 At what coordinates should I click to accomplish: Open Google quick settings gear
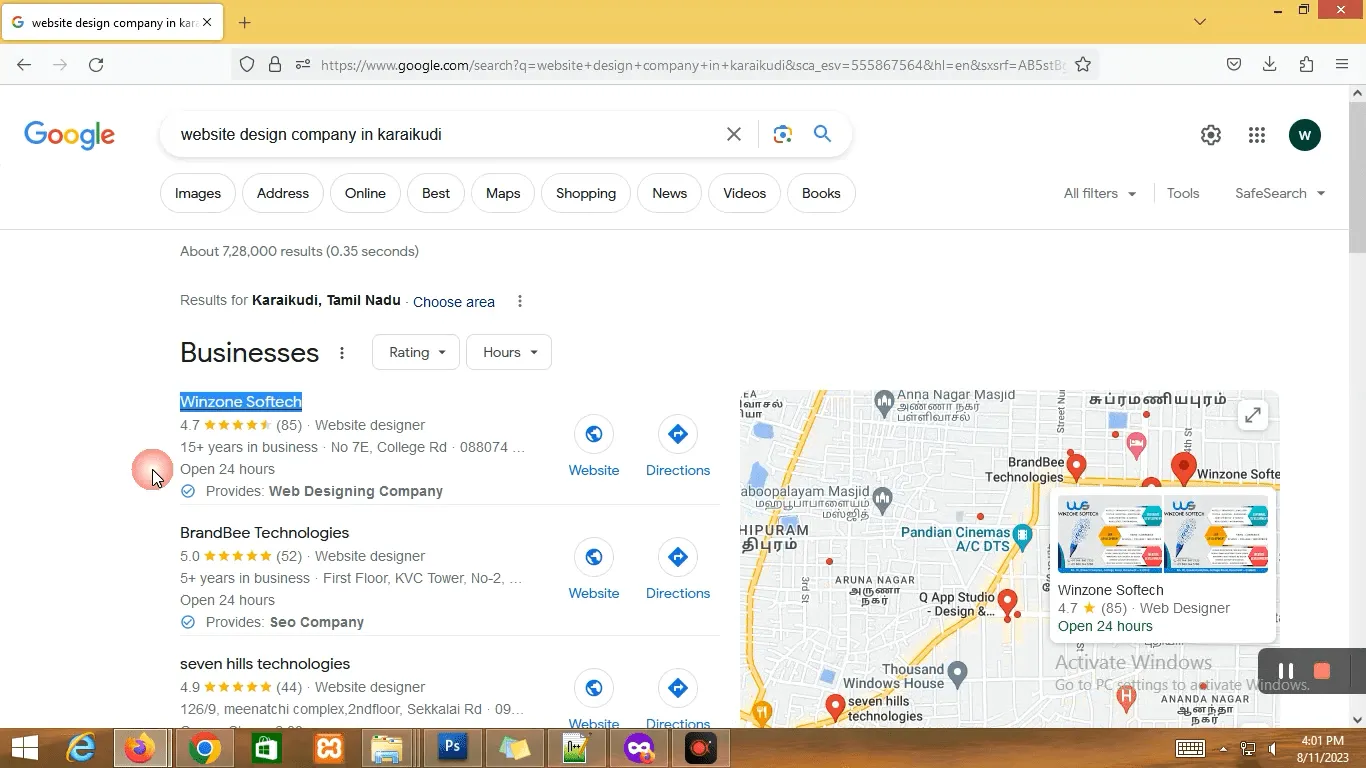tap(1211, 135)
